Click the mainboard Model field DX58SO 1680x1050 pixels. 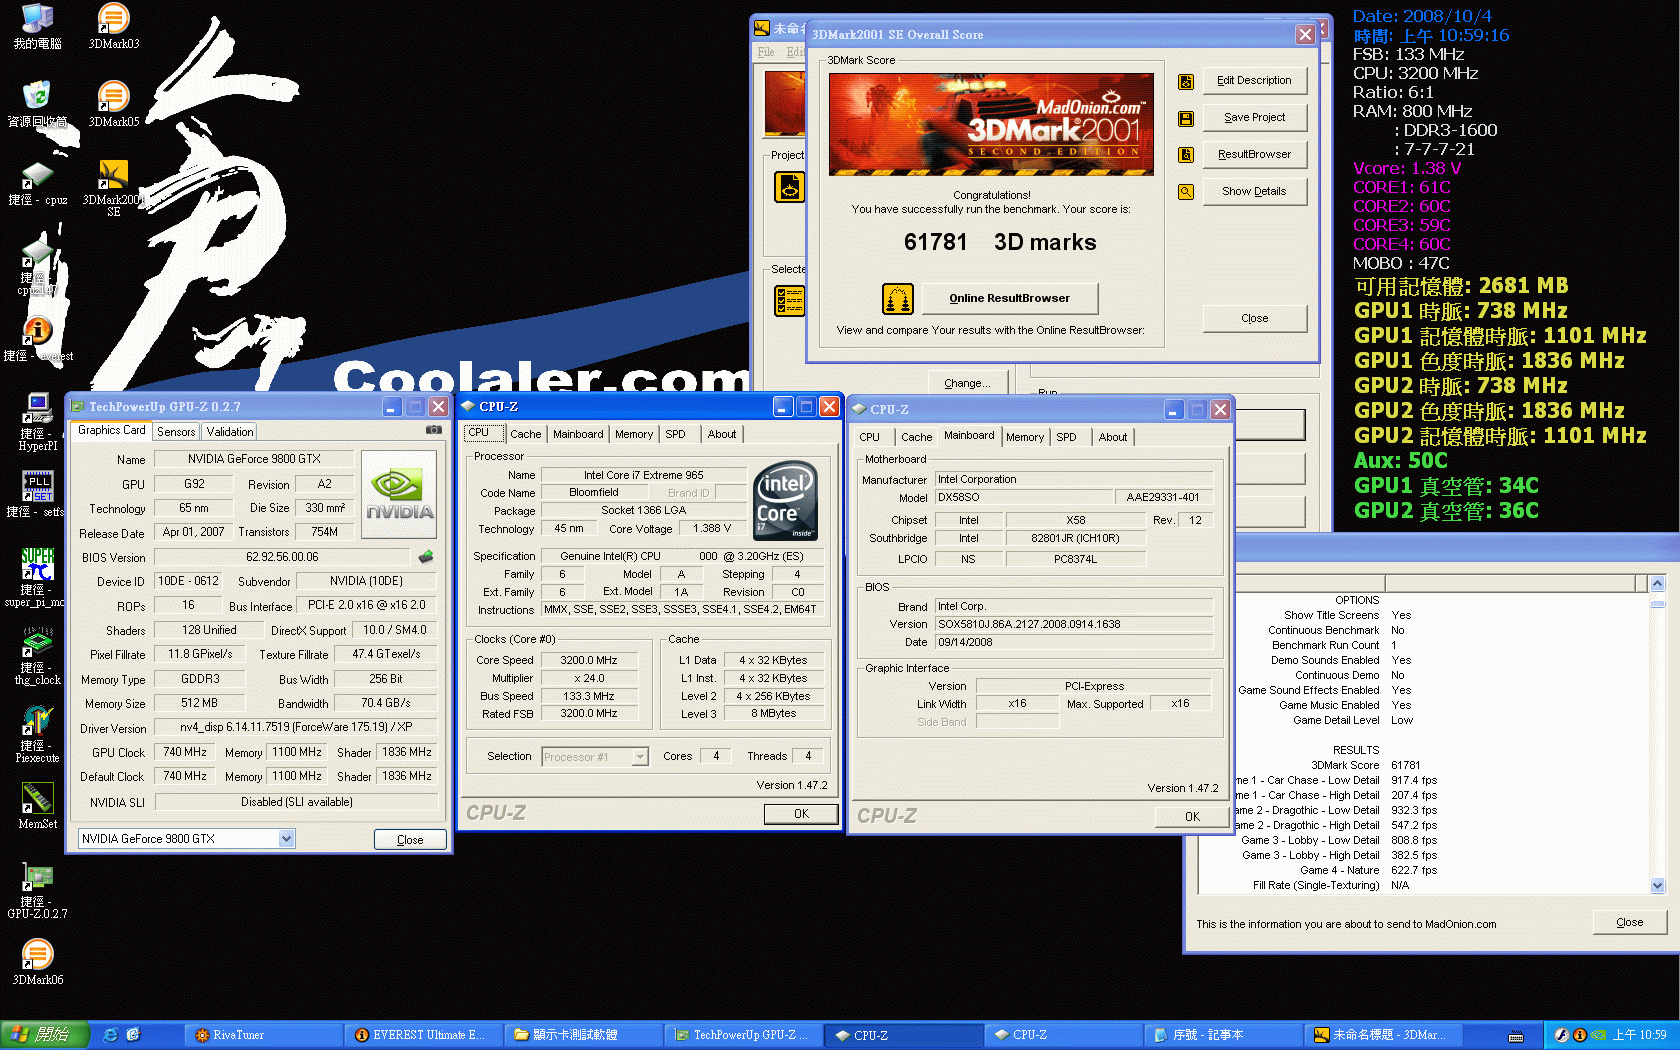pos(1023,497)
